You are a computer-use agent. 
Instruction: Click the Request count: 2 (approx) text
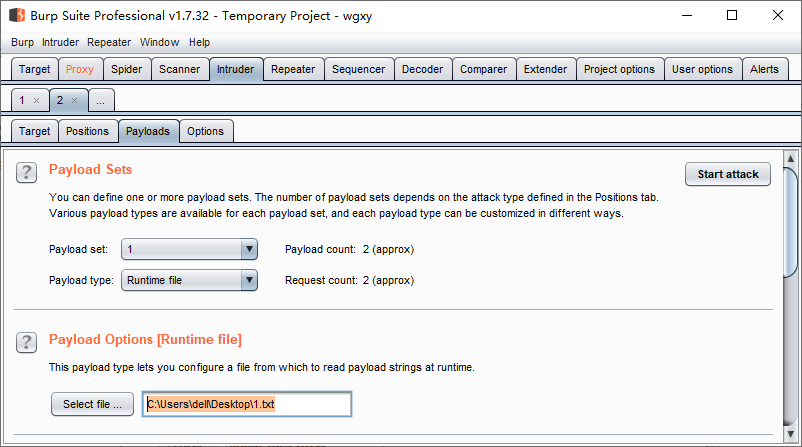pos(349,280)
